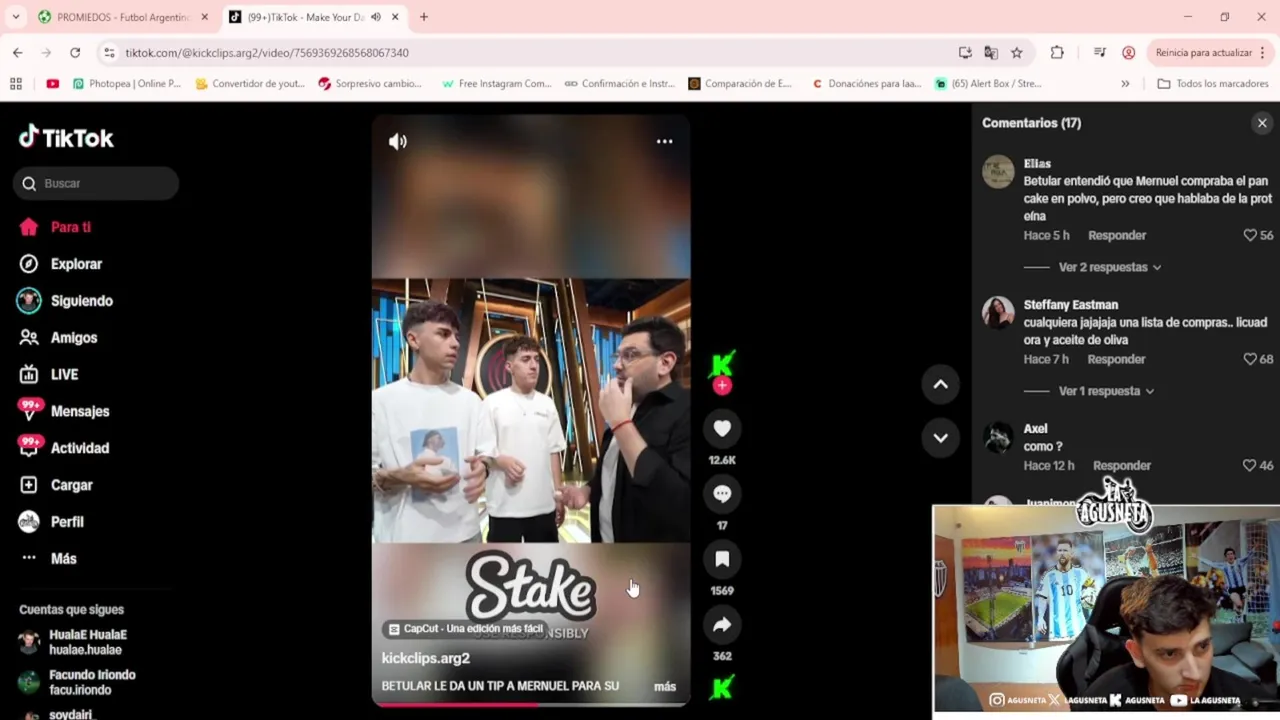
Task: Open Todos los marcadores folder
Action: (1212, 84)
